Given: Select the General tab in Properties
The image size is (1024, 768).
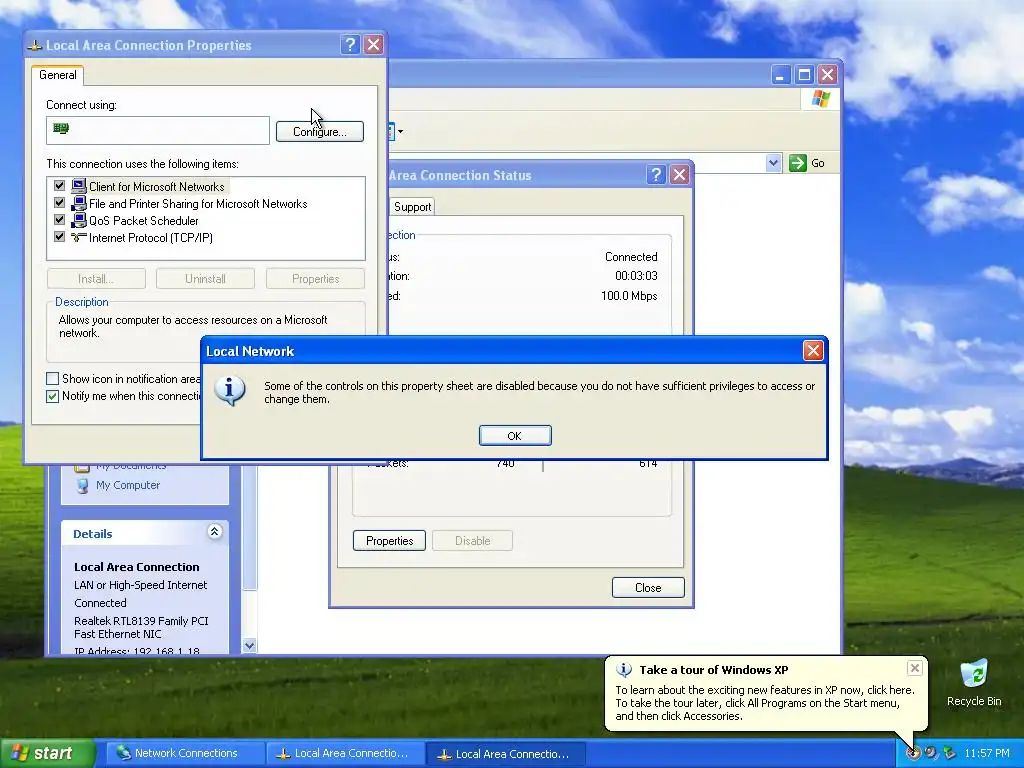Looking at the screenshot, I should pos(57,75).
